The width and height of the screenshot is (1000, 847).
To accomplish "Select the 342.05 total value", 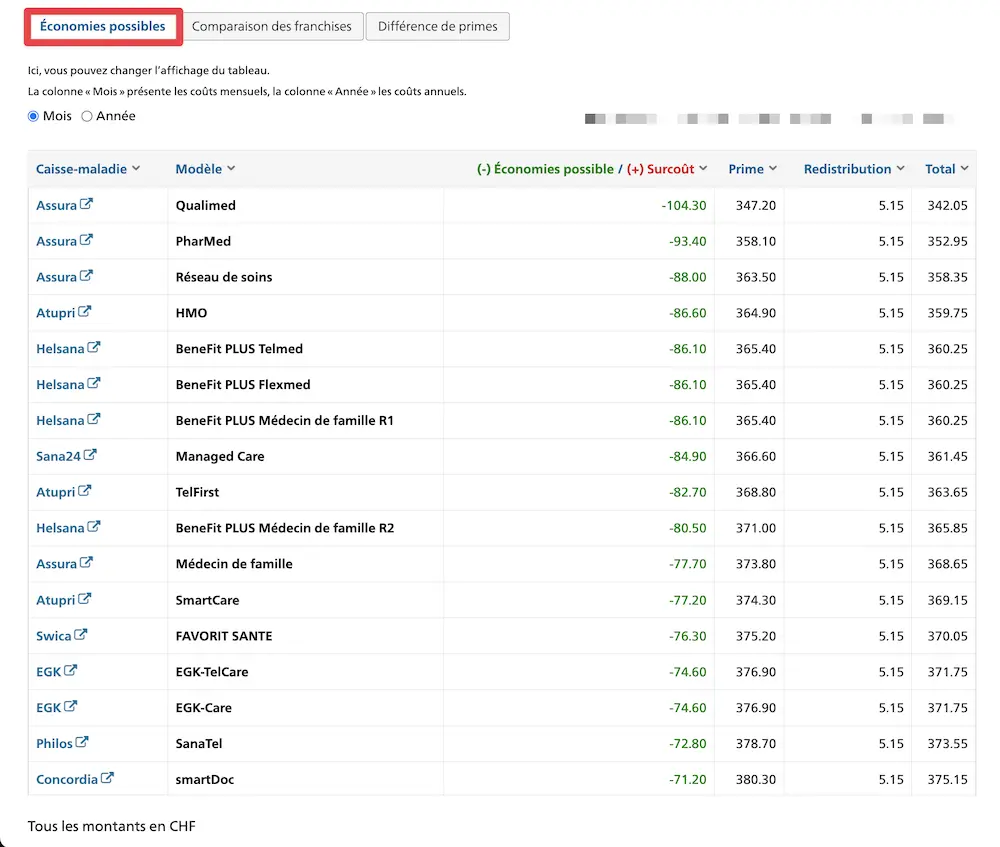I will pyautogui.click(x=947, y=205).
